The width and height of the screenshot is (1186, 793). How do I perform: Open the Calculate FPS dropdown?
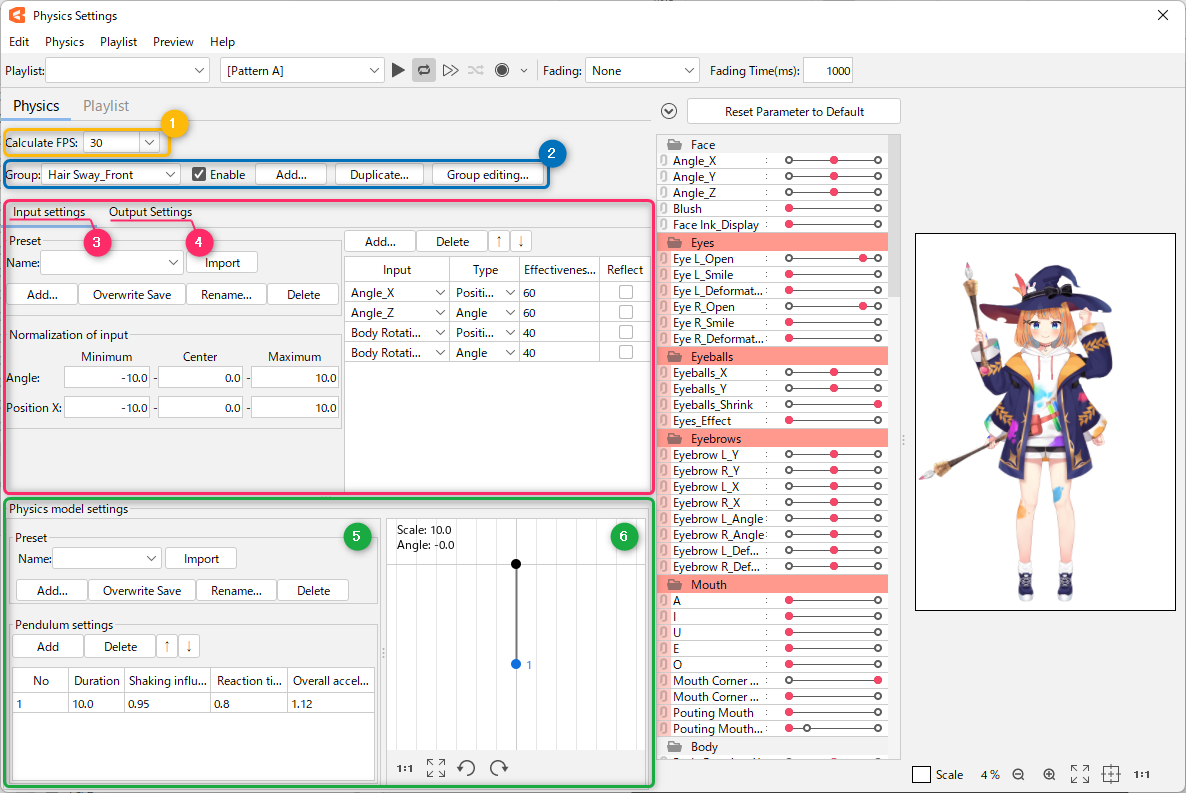[x=149, y=143]
